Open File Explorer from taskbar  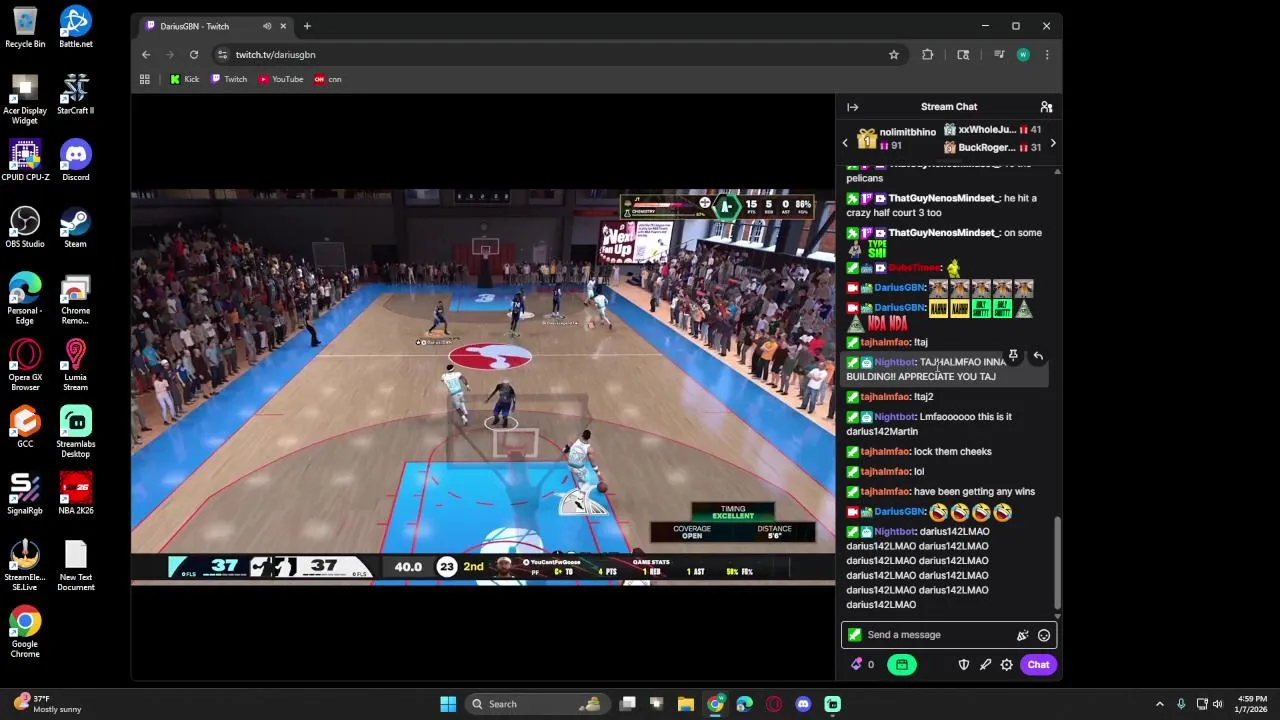(x=686, y=704)
